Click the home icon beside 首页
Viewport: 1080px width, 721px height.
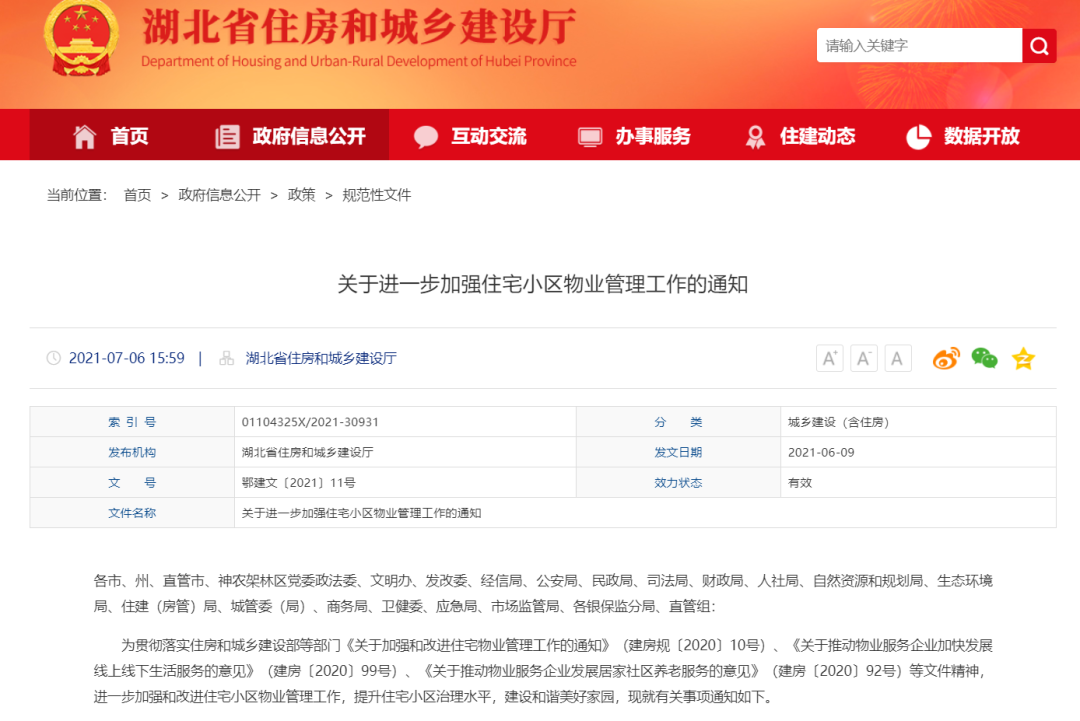click(x=86, y=135)
